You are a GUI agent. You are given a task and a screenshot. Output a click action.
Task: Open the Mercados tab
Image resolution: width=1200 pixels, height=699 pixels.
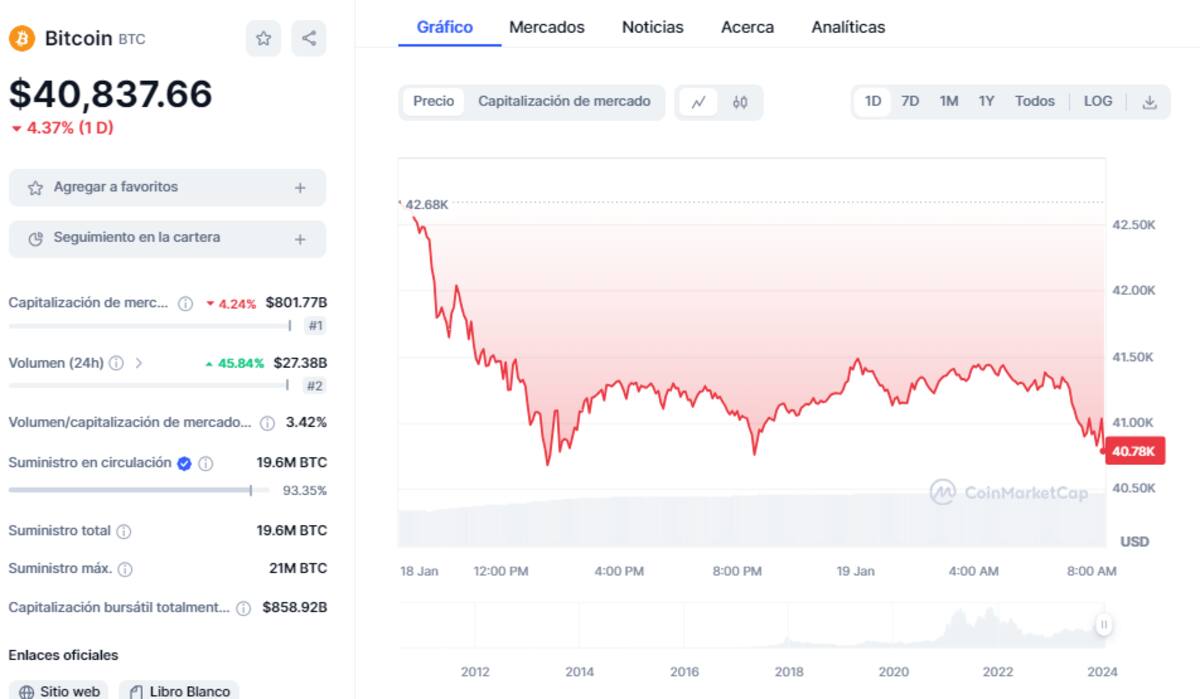point(547,27)
